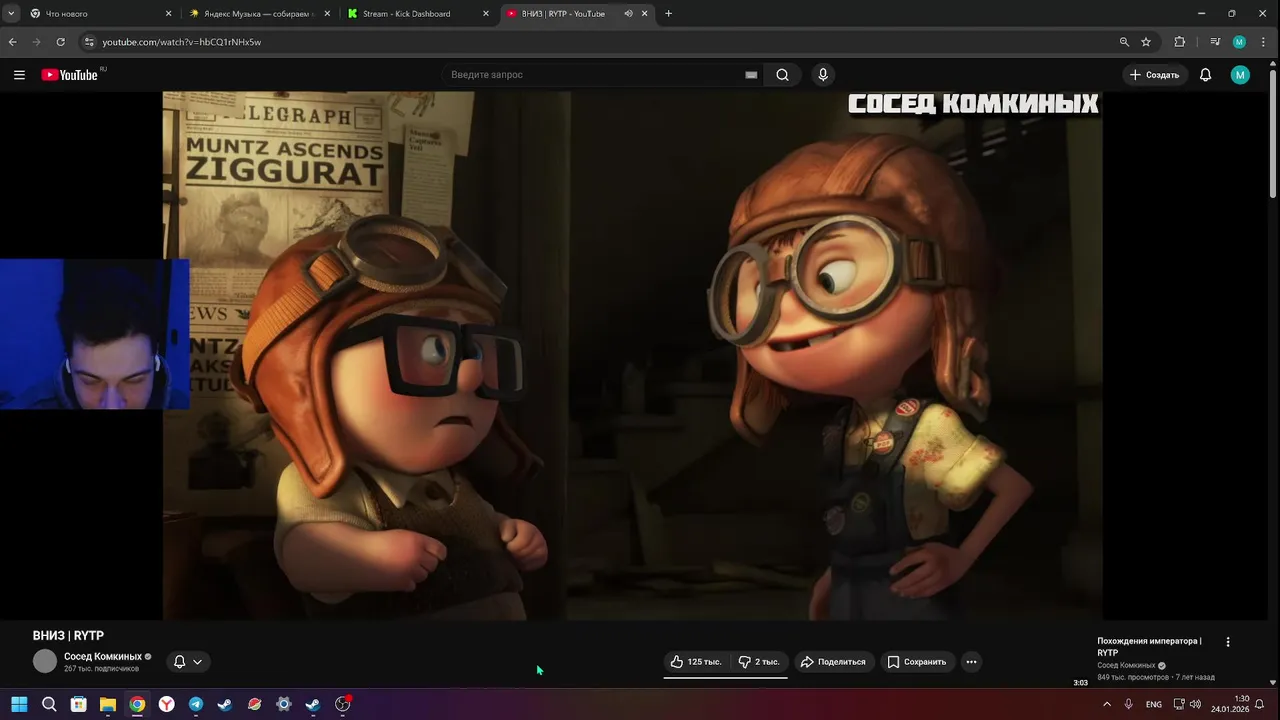Open Windows taskbar search

[x=49, y=704]
